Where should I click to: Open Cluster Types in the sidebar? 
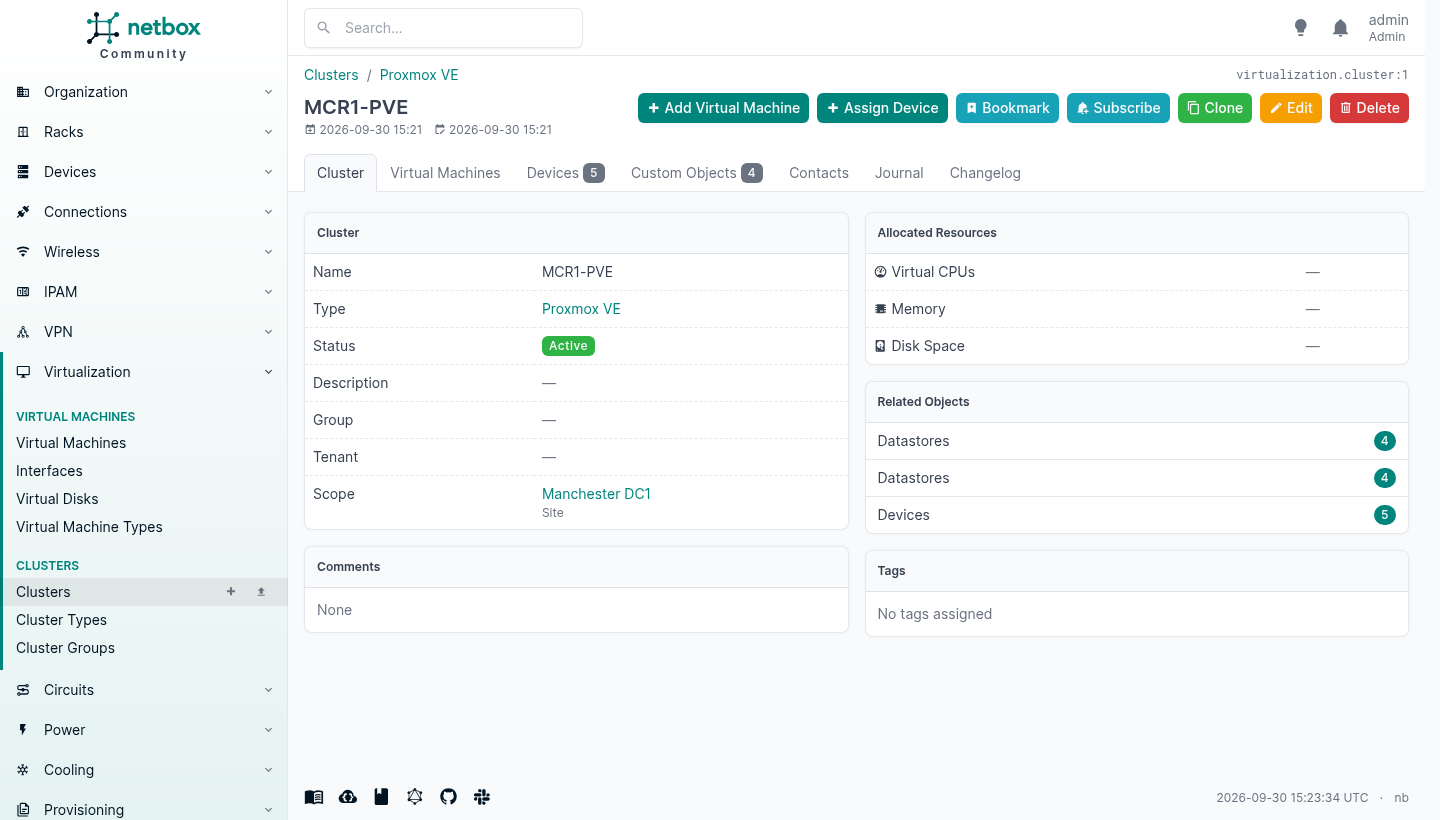(61, 620)
